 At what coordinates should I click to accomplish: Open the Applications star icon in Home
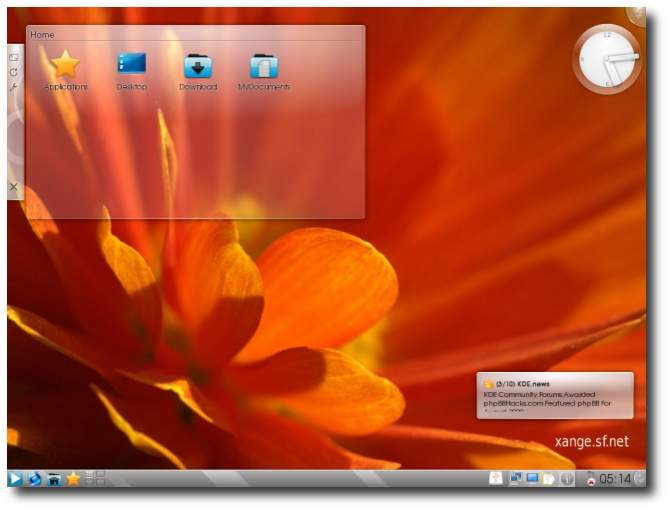pos(65,64)
